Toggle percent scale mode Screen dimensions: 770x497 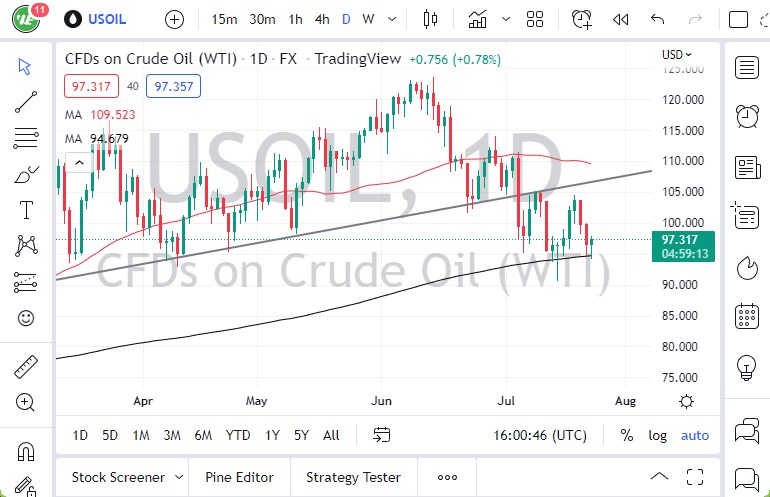coord(627,435)
